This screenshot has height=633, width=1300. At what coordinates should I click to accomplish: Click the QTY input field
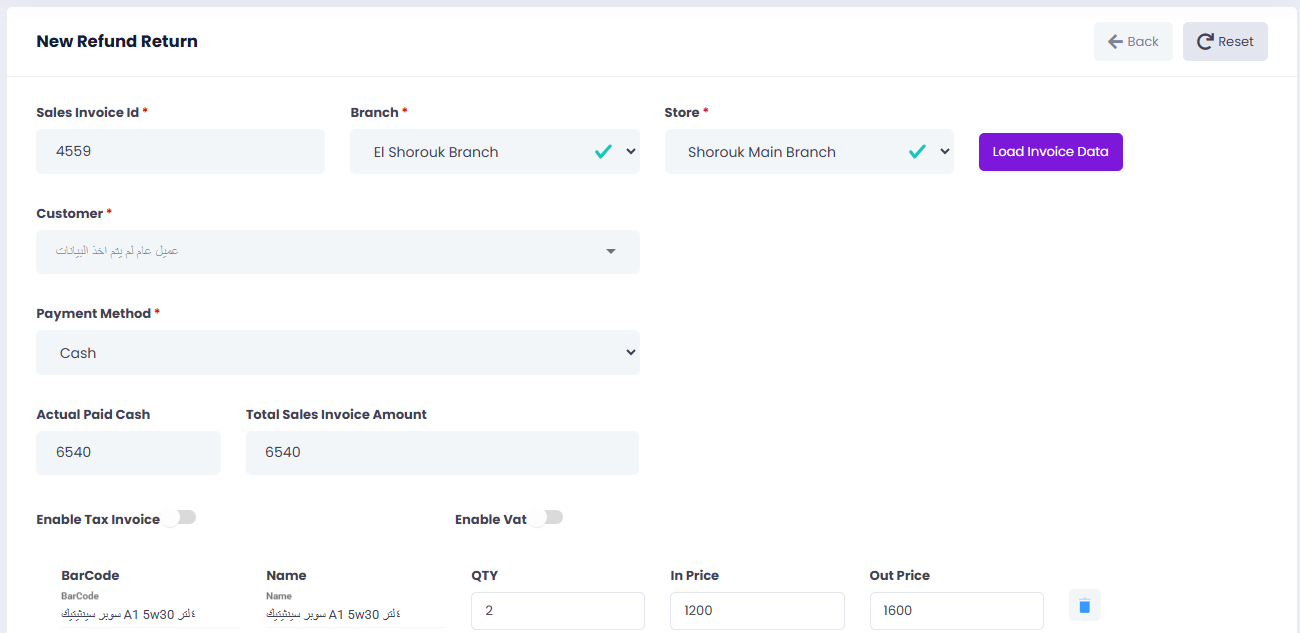point(557,611)
